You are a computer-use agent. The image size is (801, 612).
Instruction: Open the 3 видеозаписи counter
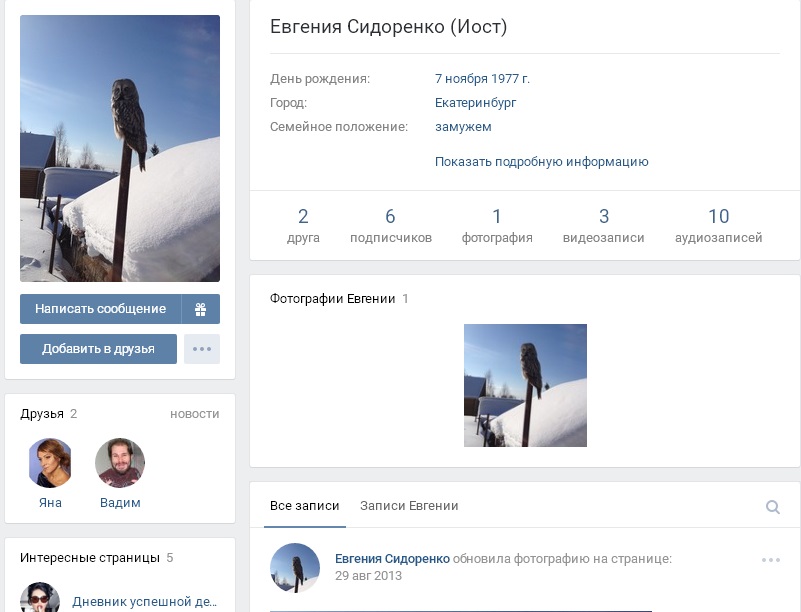(x=603, y=226)
